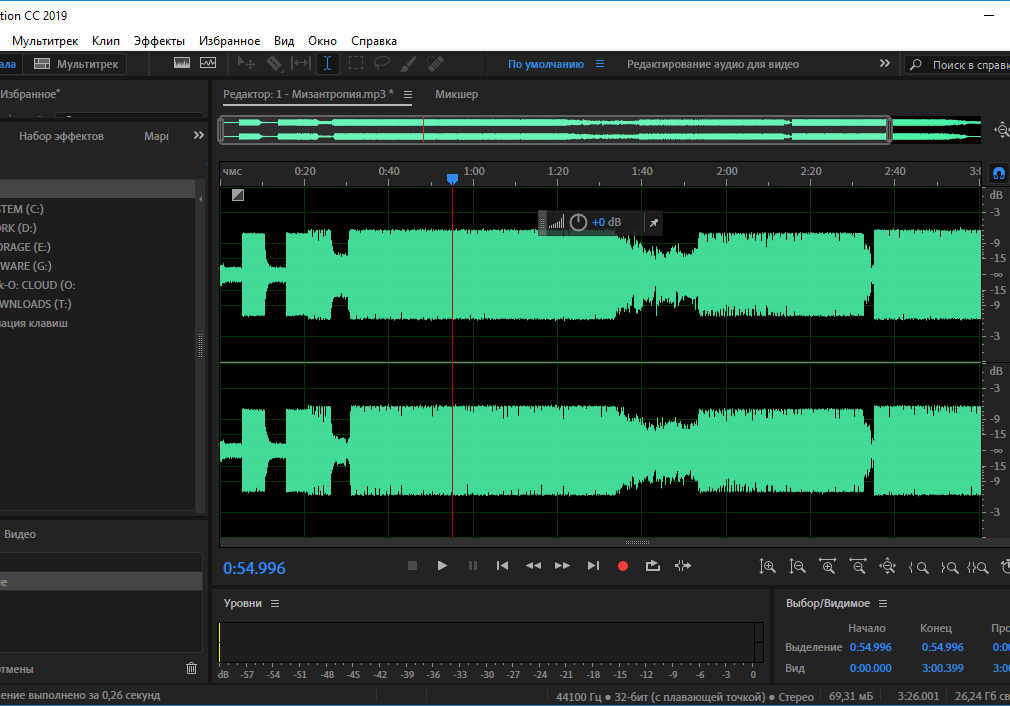The width and height of the screenshot is (1010, 706).
Task: Select the Marquee Selection tool
Action: [356, 63]
